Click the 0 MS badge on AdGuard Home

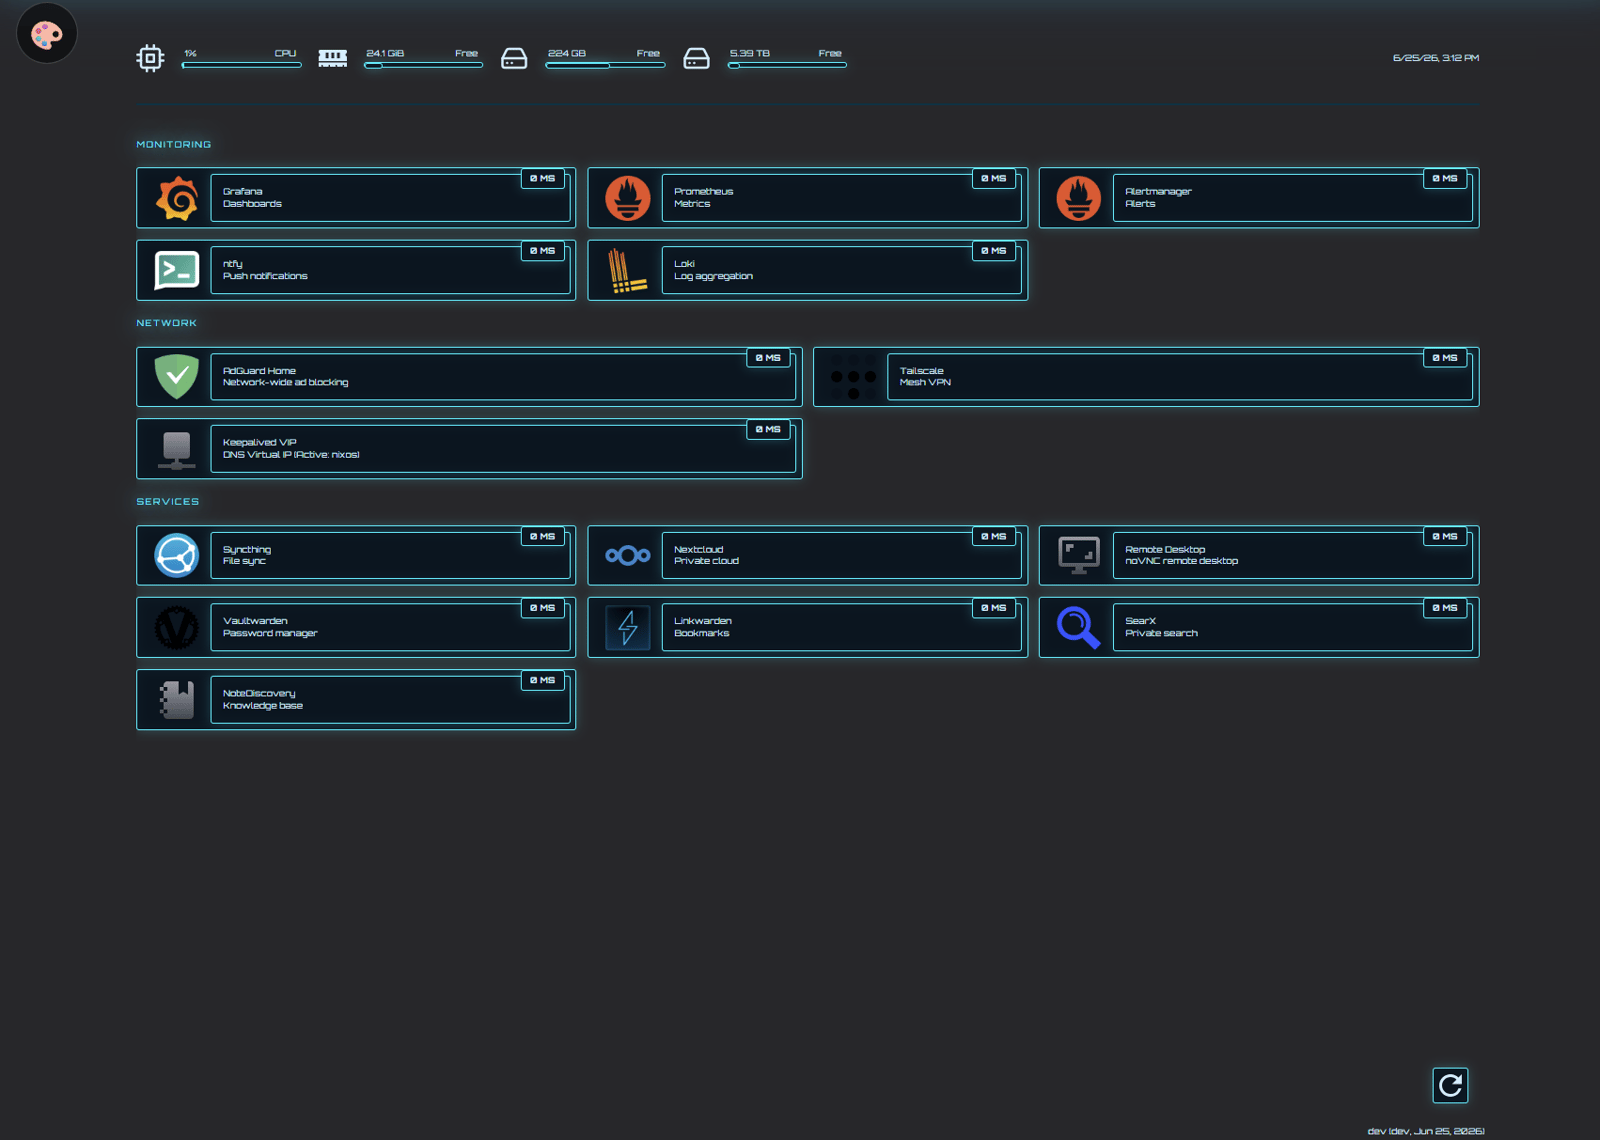tap(768, 358)
